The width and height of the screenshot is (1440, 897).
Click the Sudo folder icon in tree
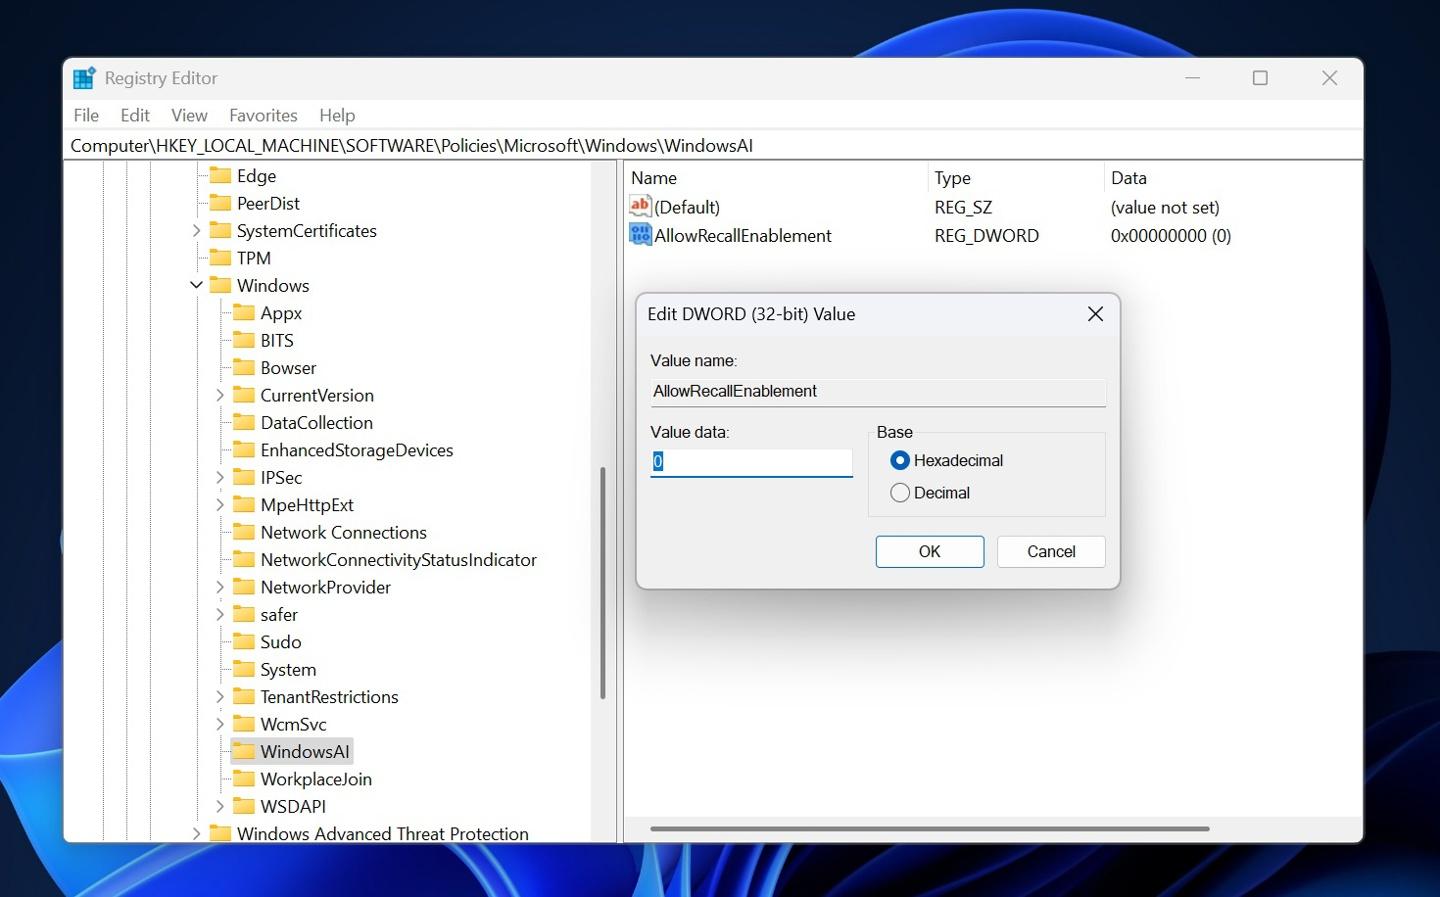pos(244,642)
